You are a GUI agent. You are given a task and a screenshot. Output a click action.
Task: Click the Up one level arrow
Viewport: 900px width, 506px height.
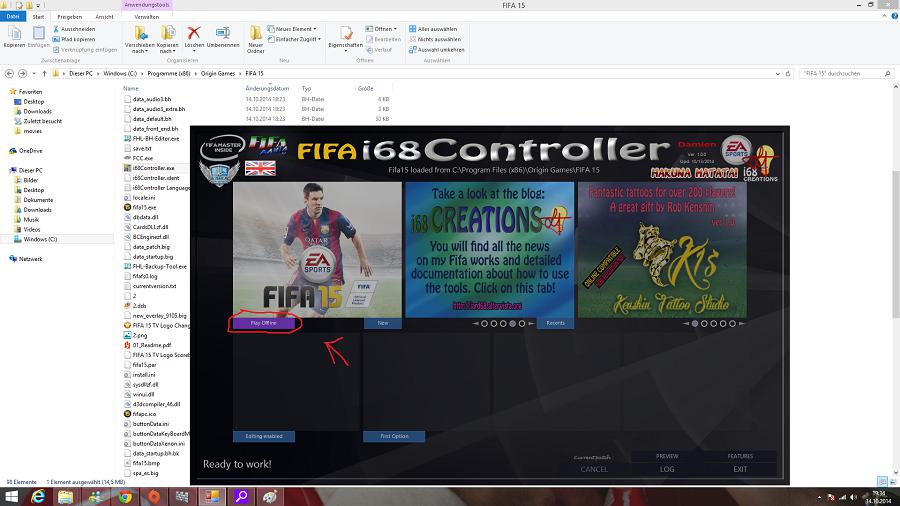point(44,73)
